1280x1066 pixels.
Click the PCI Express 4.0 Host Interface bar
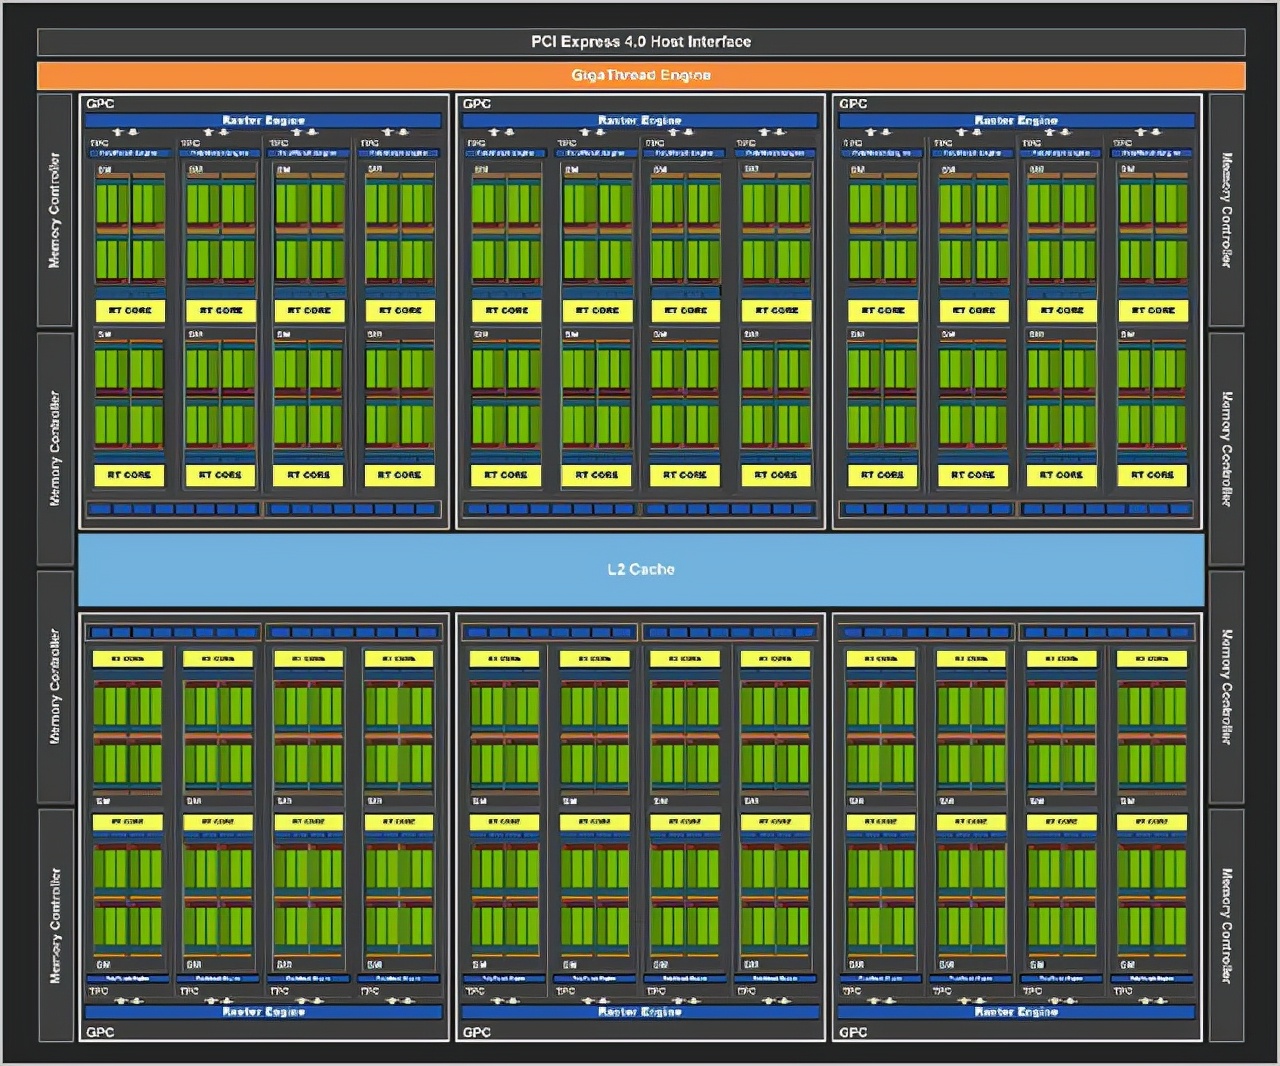point(641,42)
